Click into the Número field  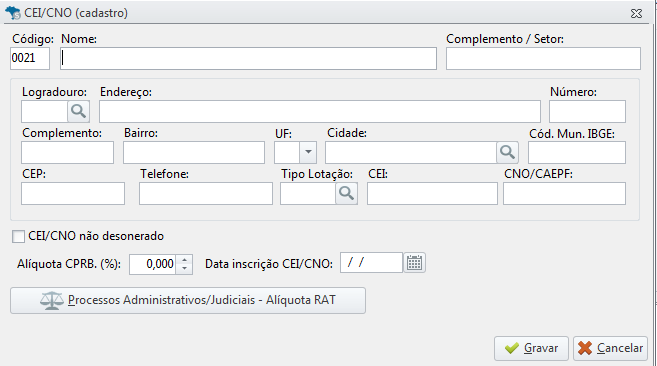587,111
